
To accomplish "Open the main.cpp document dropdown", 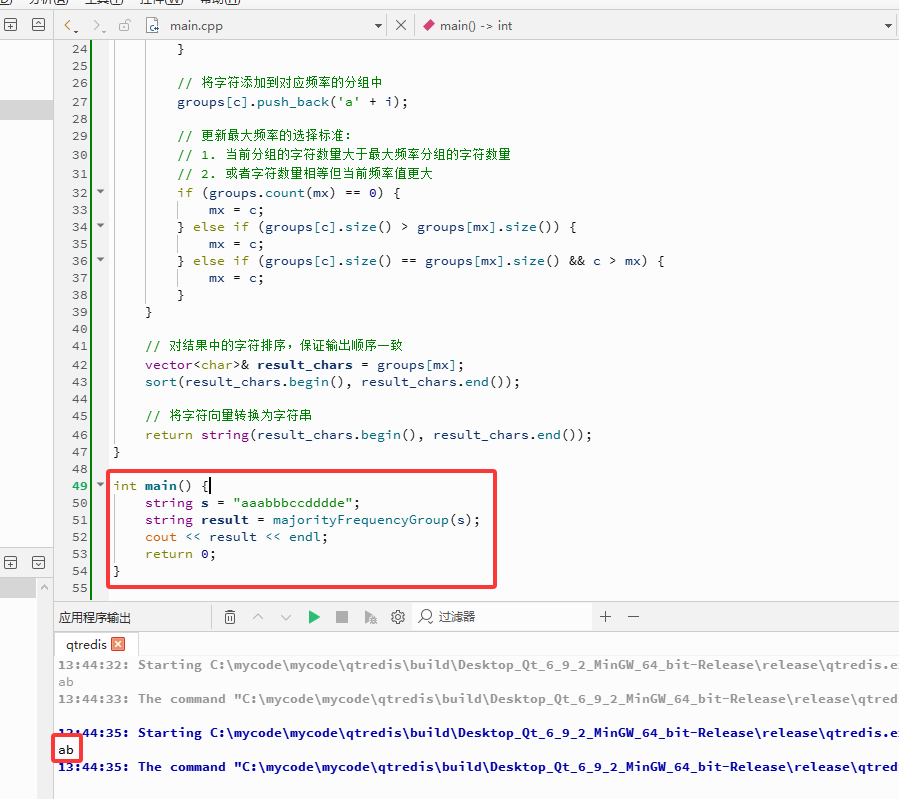I will (378, 26).
